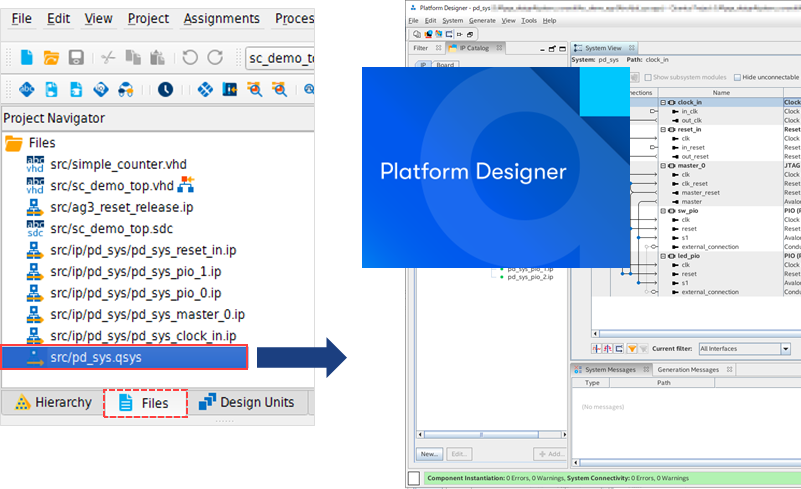Enable Hide unconnectable checkbox
Image resolution: width=801 pixels, height=489 pixels.
[x=737, y=77]
